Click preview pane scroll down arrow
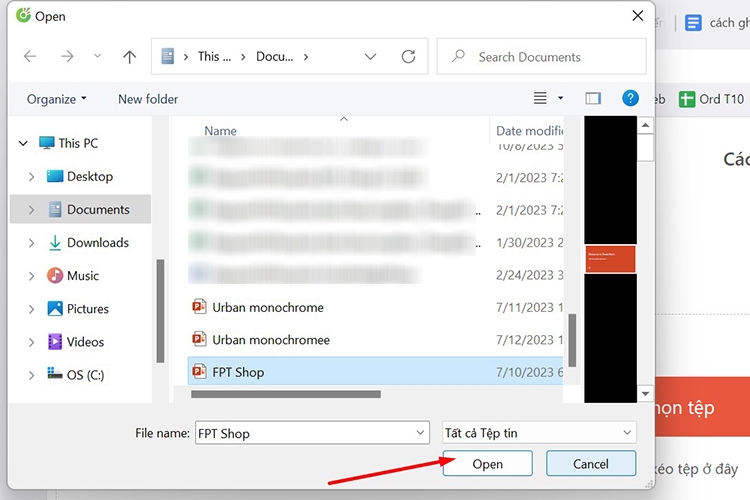This screenshot has width=750, height=500. pos(645,394)
